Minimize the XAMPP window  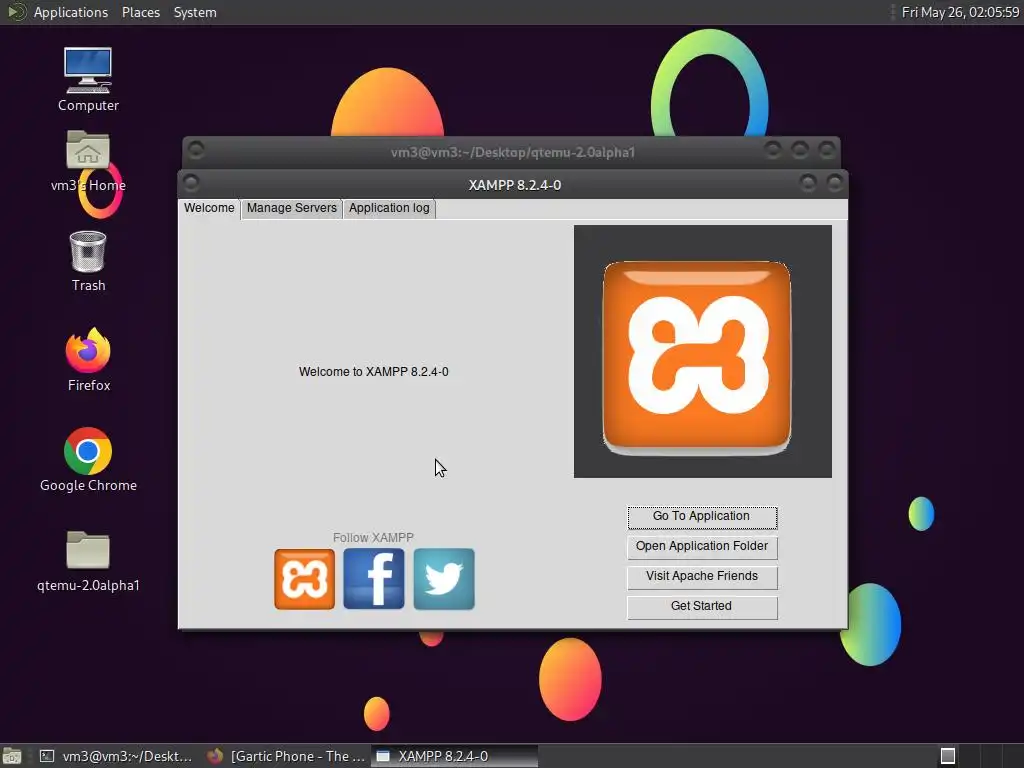click(808, 183)
